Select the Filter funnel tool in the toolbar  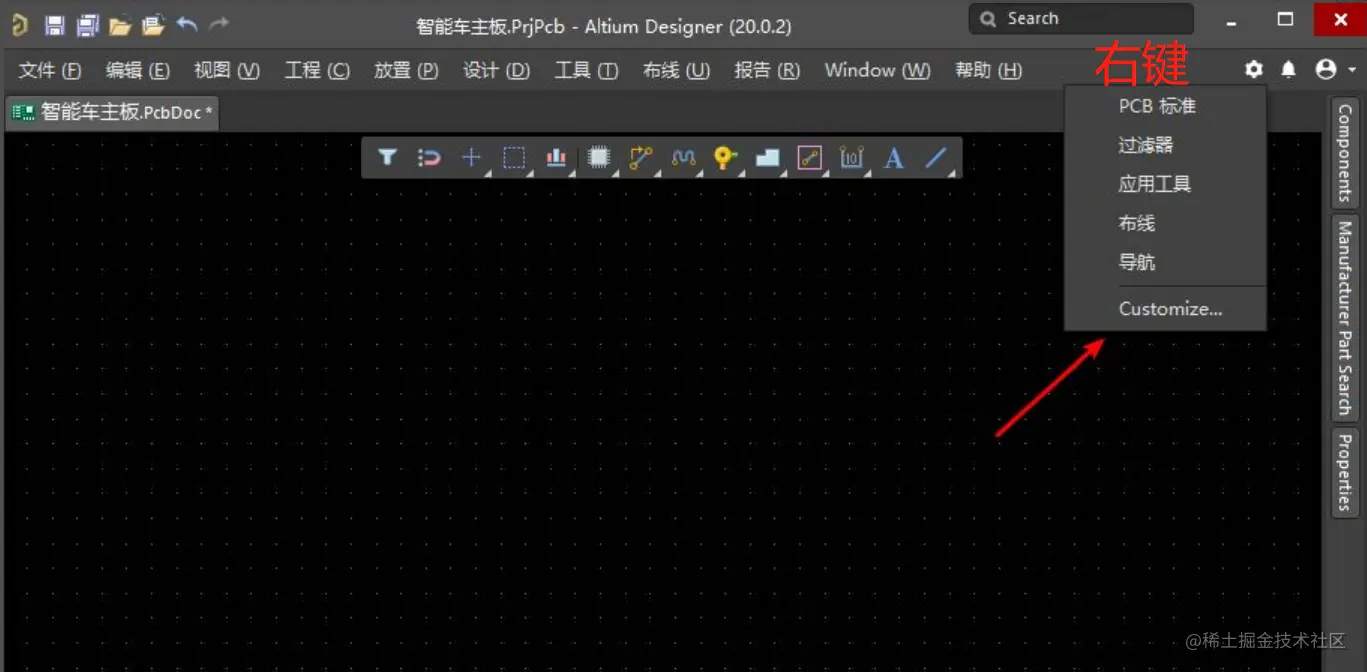coord(387,157)
